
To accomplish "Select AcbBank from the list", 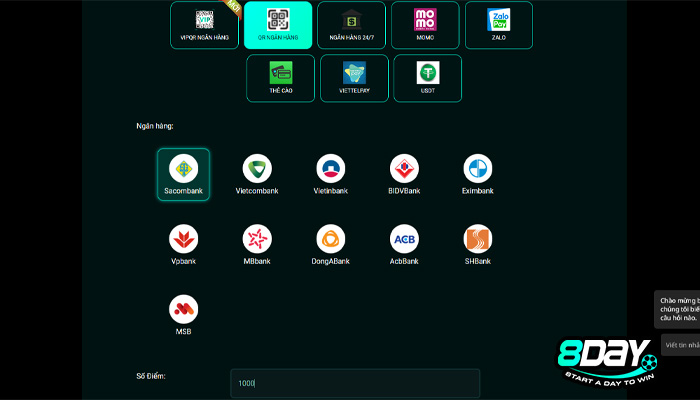I will (404, 239).
